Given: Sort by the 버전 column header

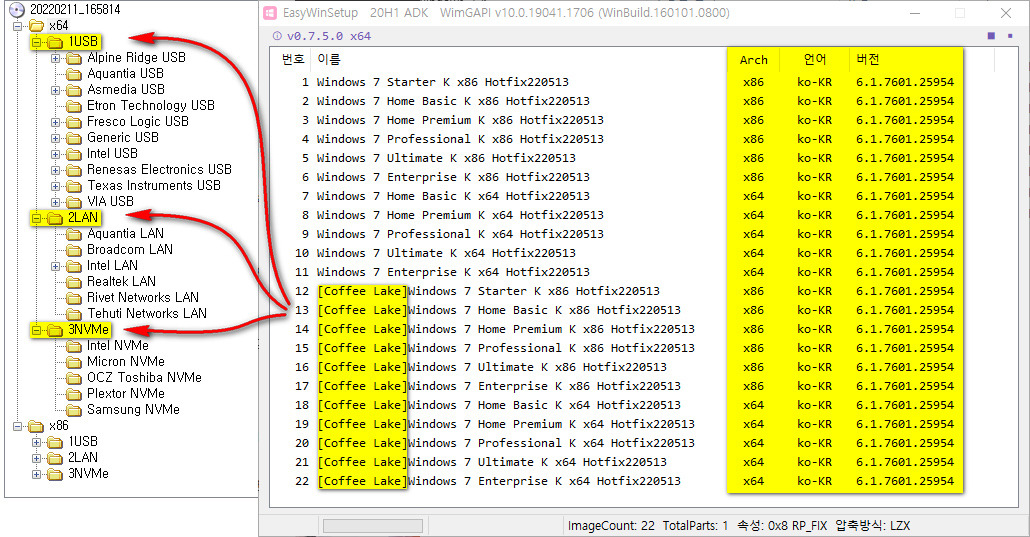Looking at the screenshot, I should point(868,60).
